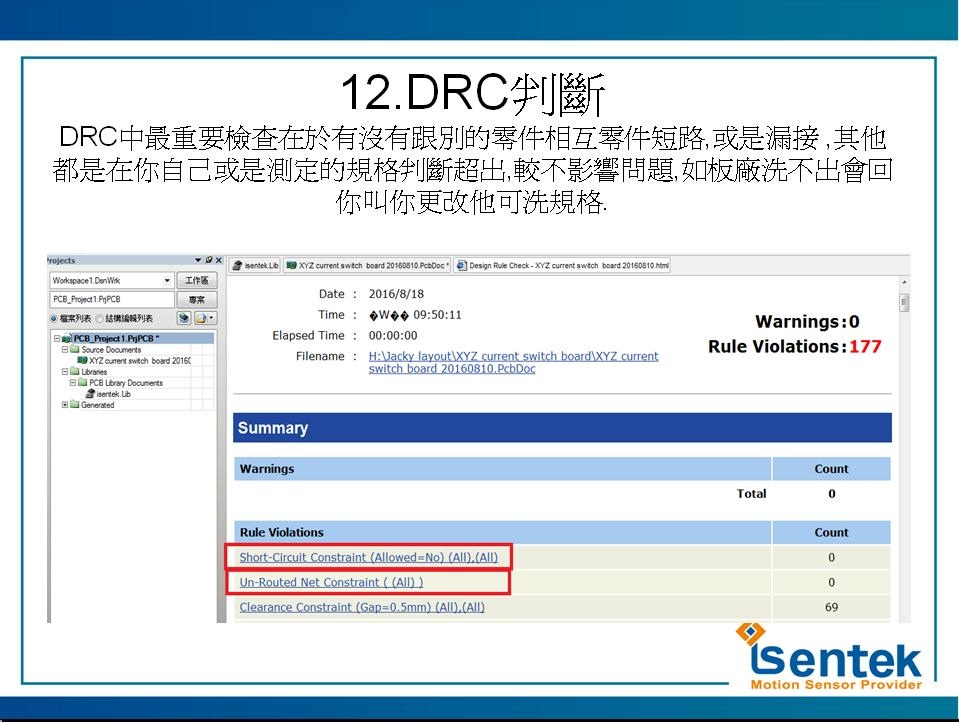959x722 pixels.
Task: Click the Elapsed Time value 00:00:00
Action: point(393,335)
